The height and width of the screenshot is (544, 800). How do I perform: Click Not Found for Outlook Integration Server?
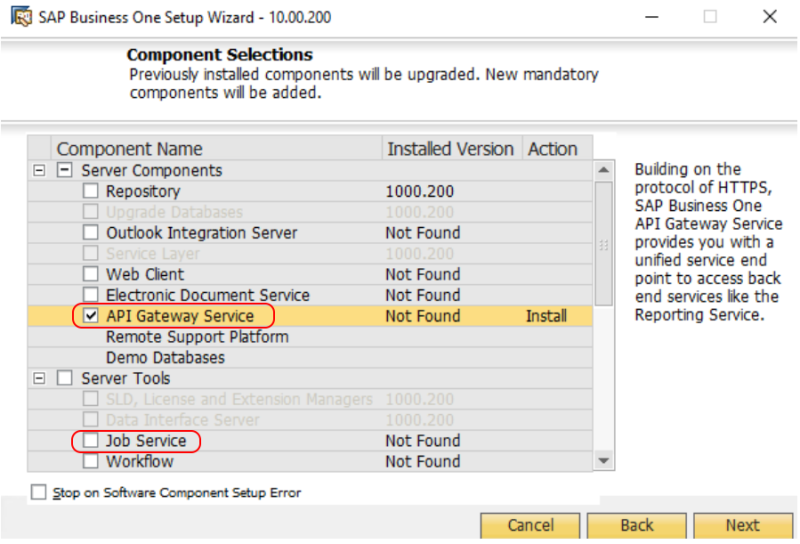point(423,233)
